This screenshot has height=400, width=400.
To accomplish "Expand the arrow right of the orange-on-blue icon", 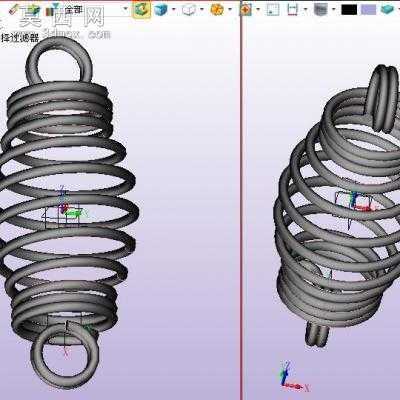I will [x=258, y=9].
